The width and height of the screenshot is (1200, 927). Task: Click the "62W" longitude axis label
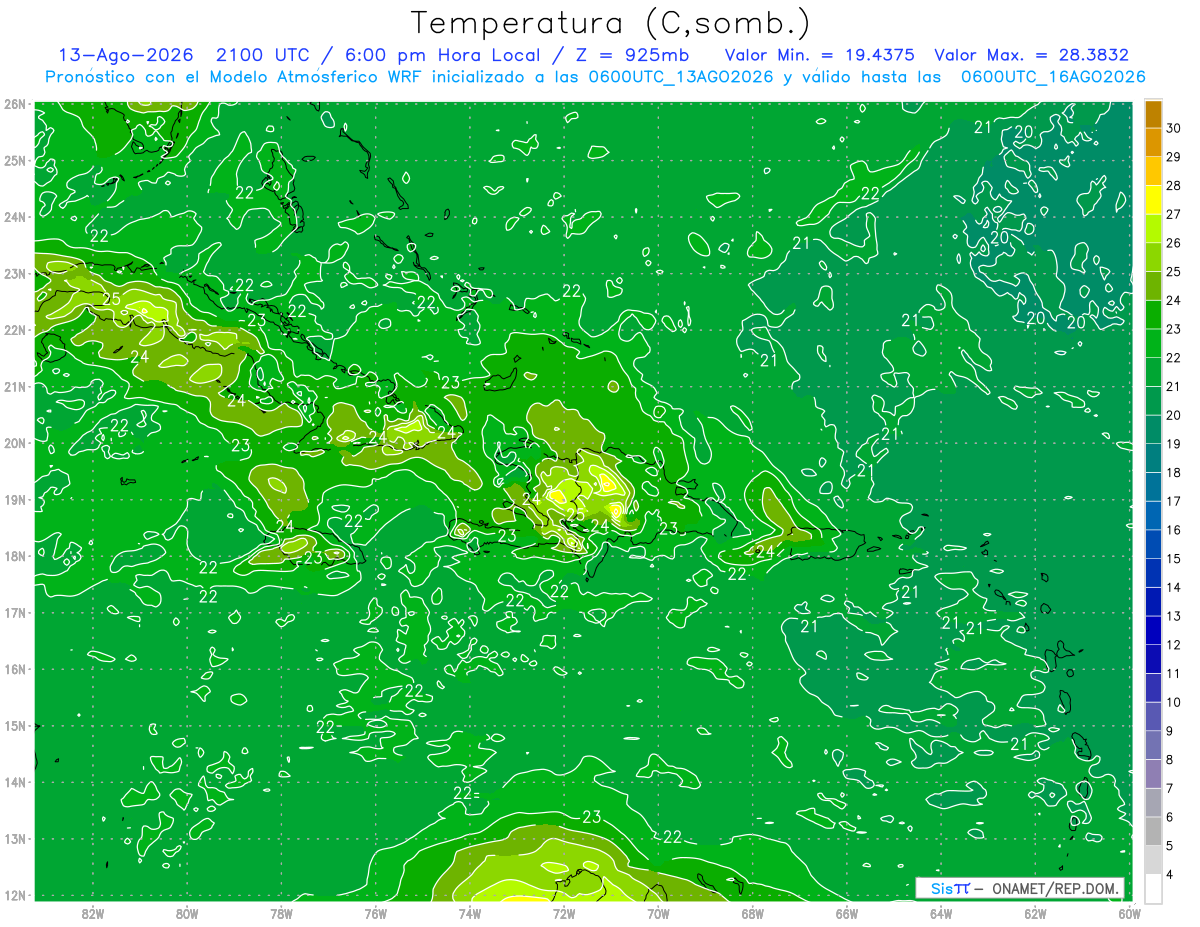1035,912
